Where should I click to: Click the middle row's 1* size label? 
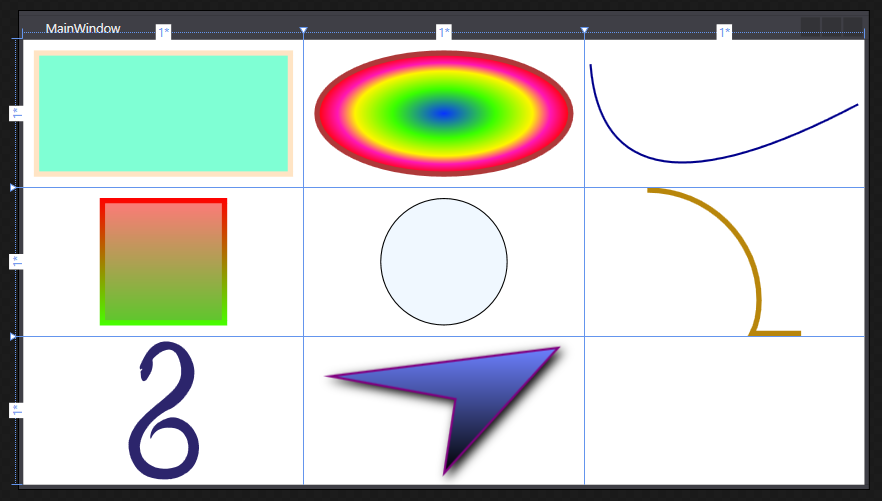pos(15,262)
